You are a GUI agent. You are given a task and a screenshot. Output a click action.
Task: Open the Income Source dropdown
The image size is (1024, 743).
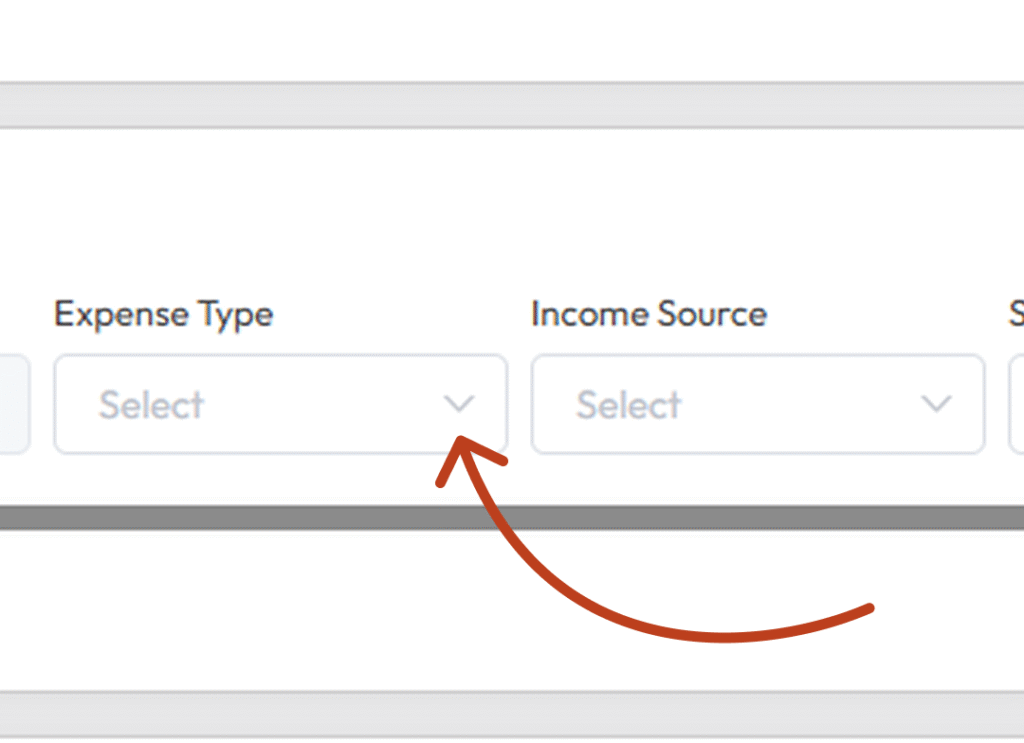[x=758, y=404]
